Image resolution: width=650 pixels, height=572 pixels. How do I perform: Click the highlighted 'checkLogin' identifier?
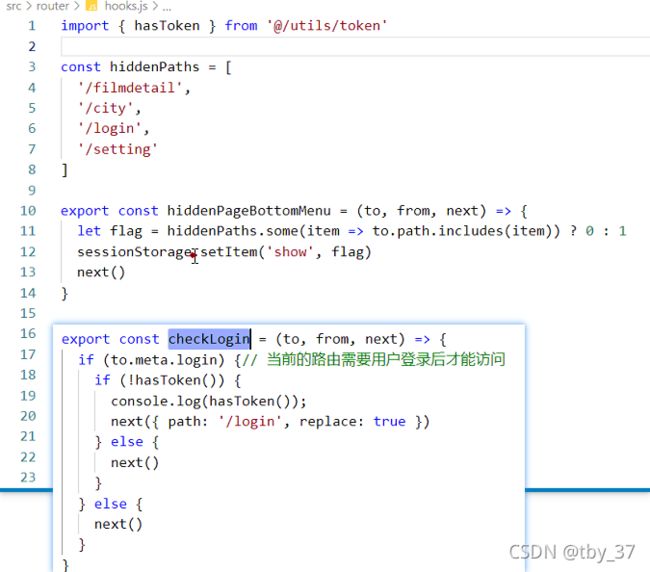click(x=209, y=339)
